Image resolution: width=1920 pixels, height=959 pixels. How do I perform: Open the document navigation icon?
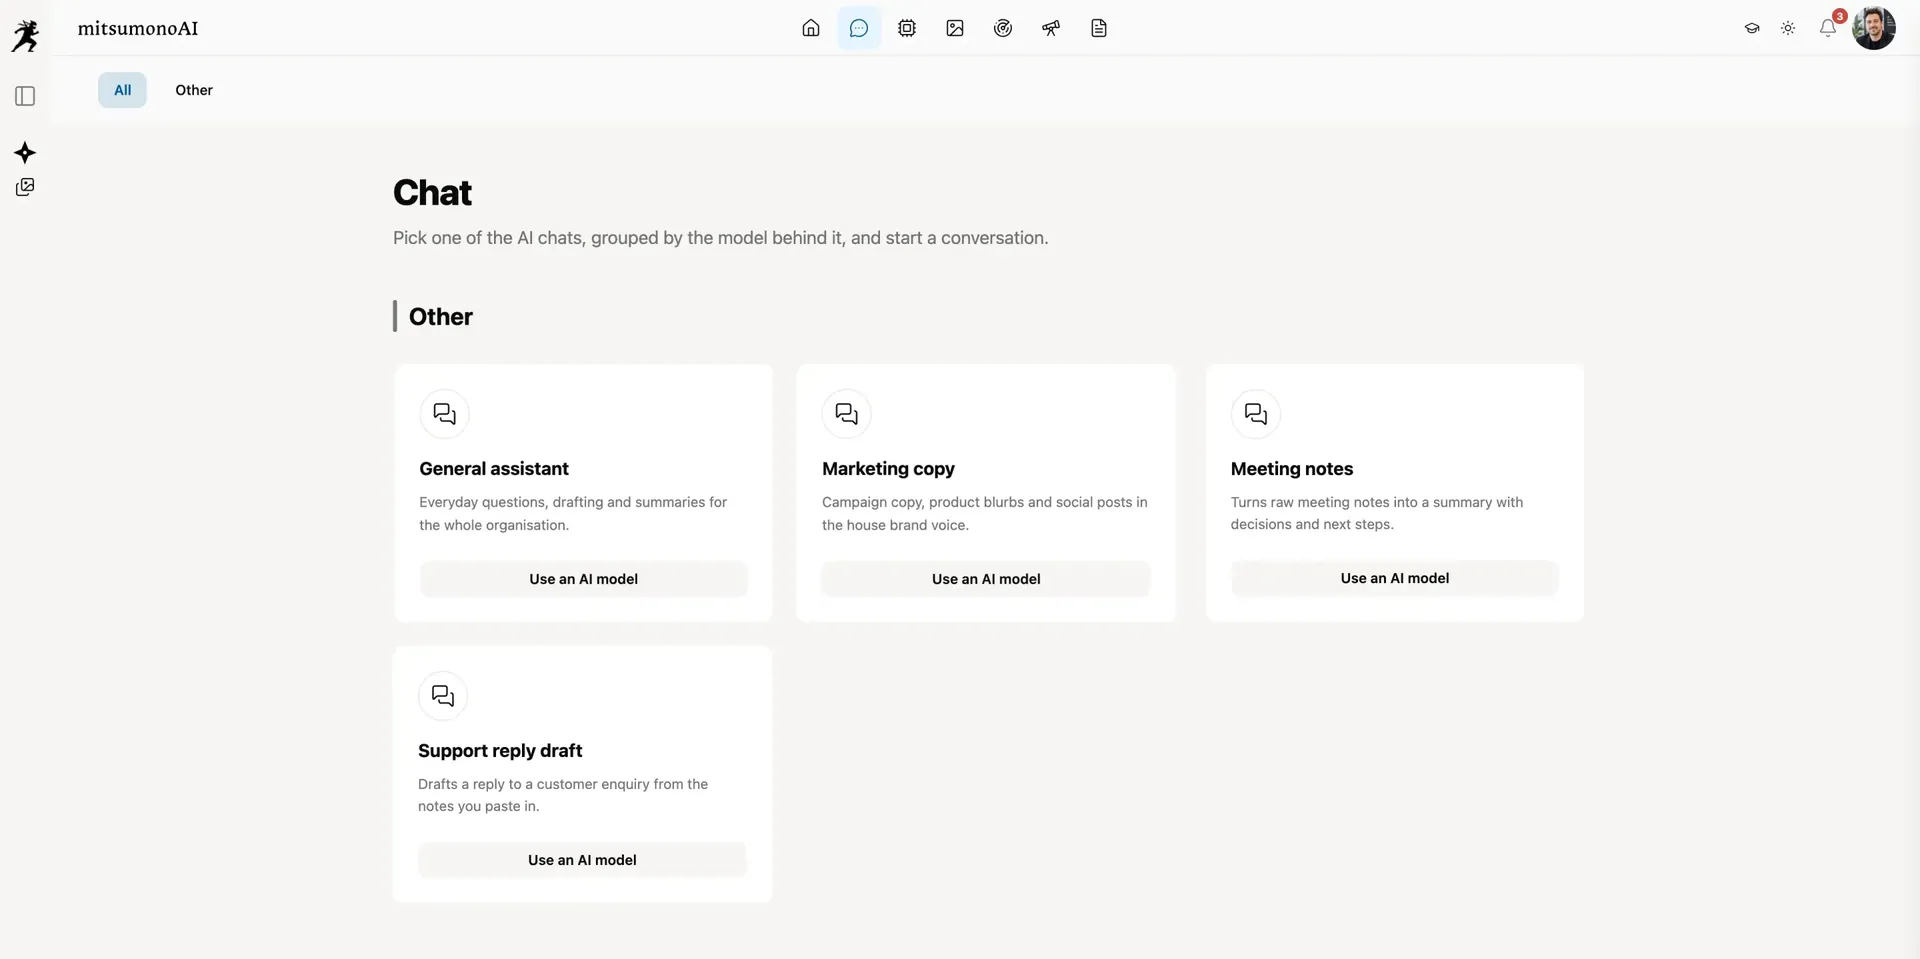point(1099,28)
